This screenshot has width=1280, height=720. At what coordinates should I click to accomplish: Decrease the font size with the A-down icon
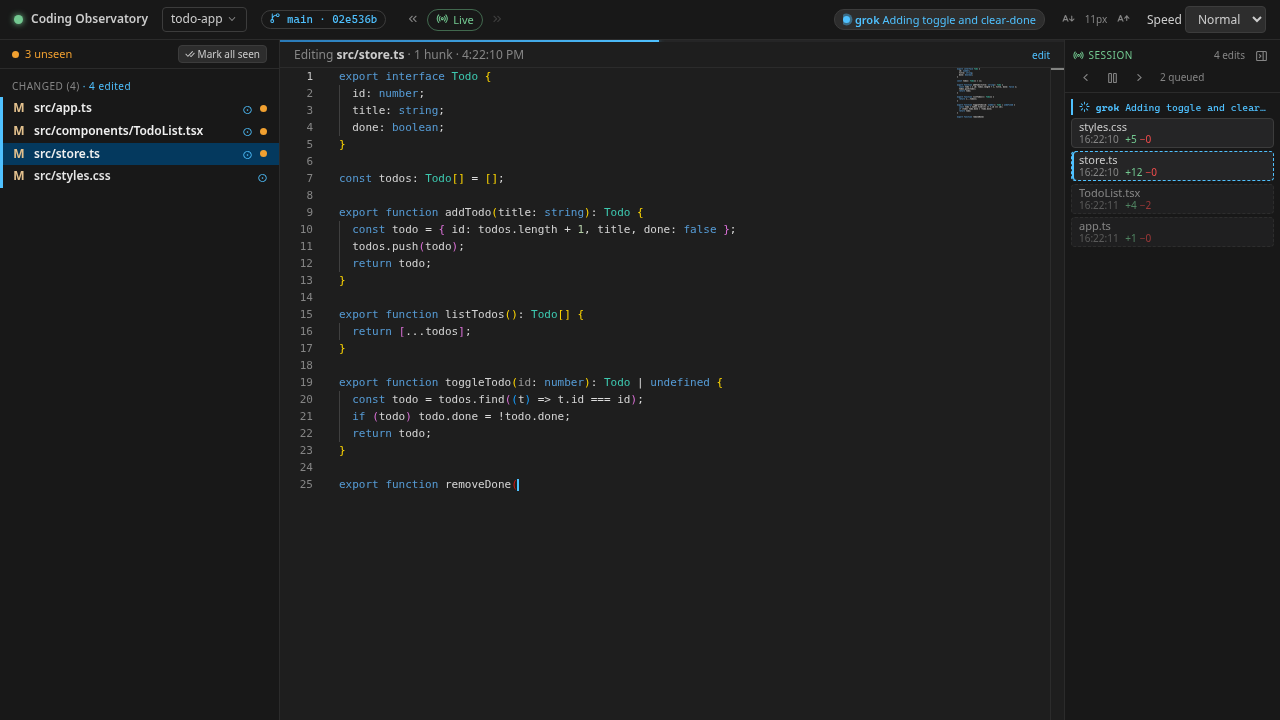pos(1068,19)
